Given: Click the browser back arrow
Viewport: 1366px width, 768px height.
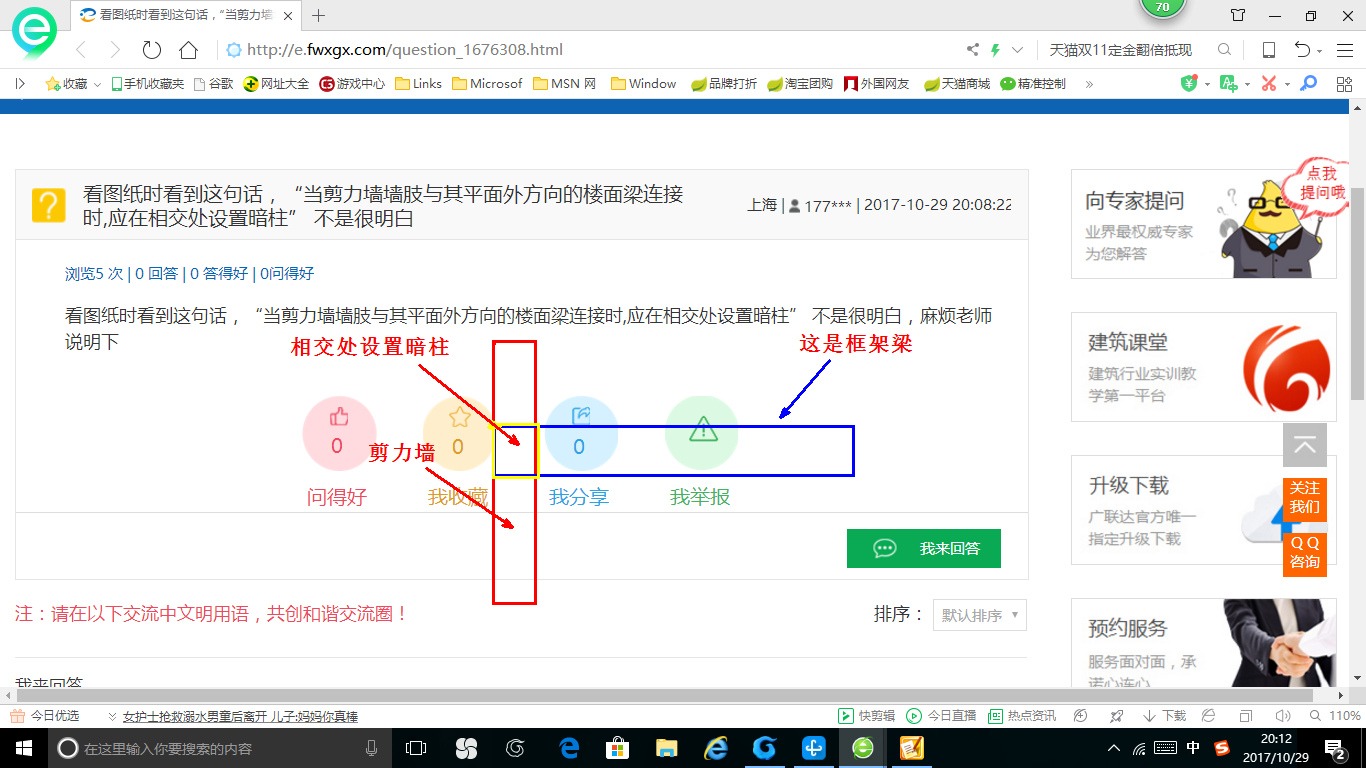Looking at the screenshot, I should tap(82, 50).
